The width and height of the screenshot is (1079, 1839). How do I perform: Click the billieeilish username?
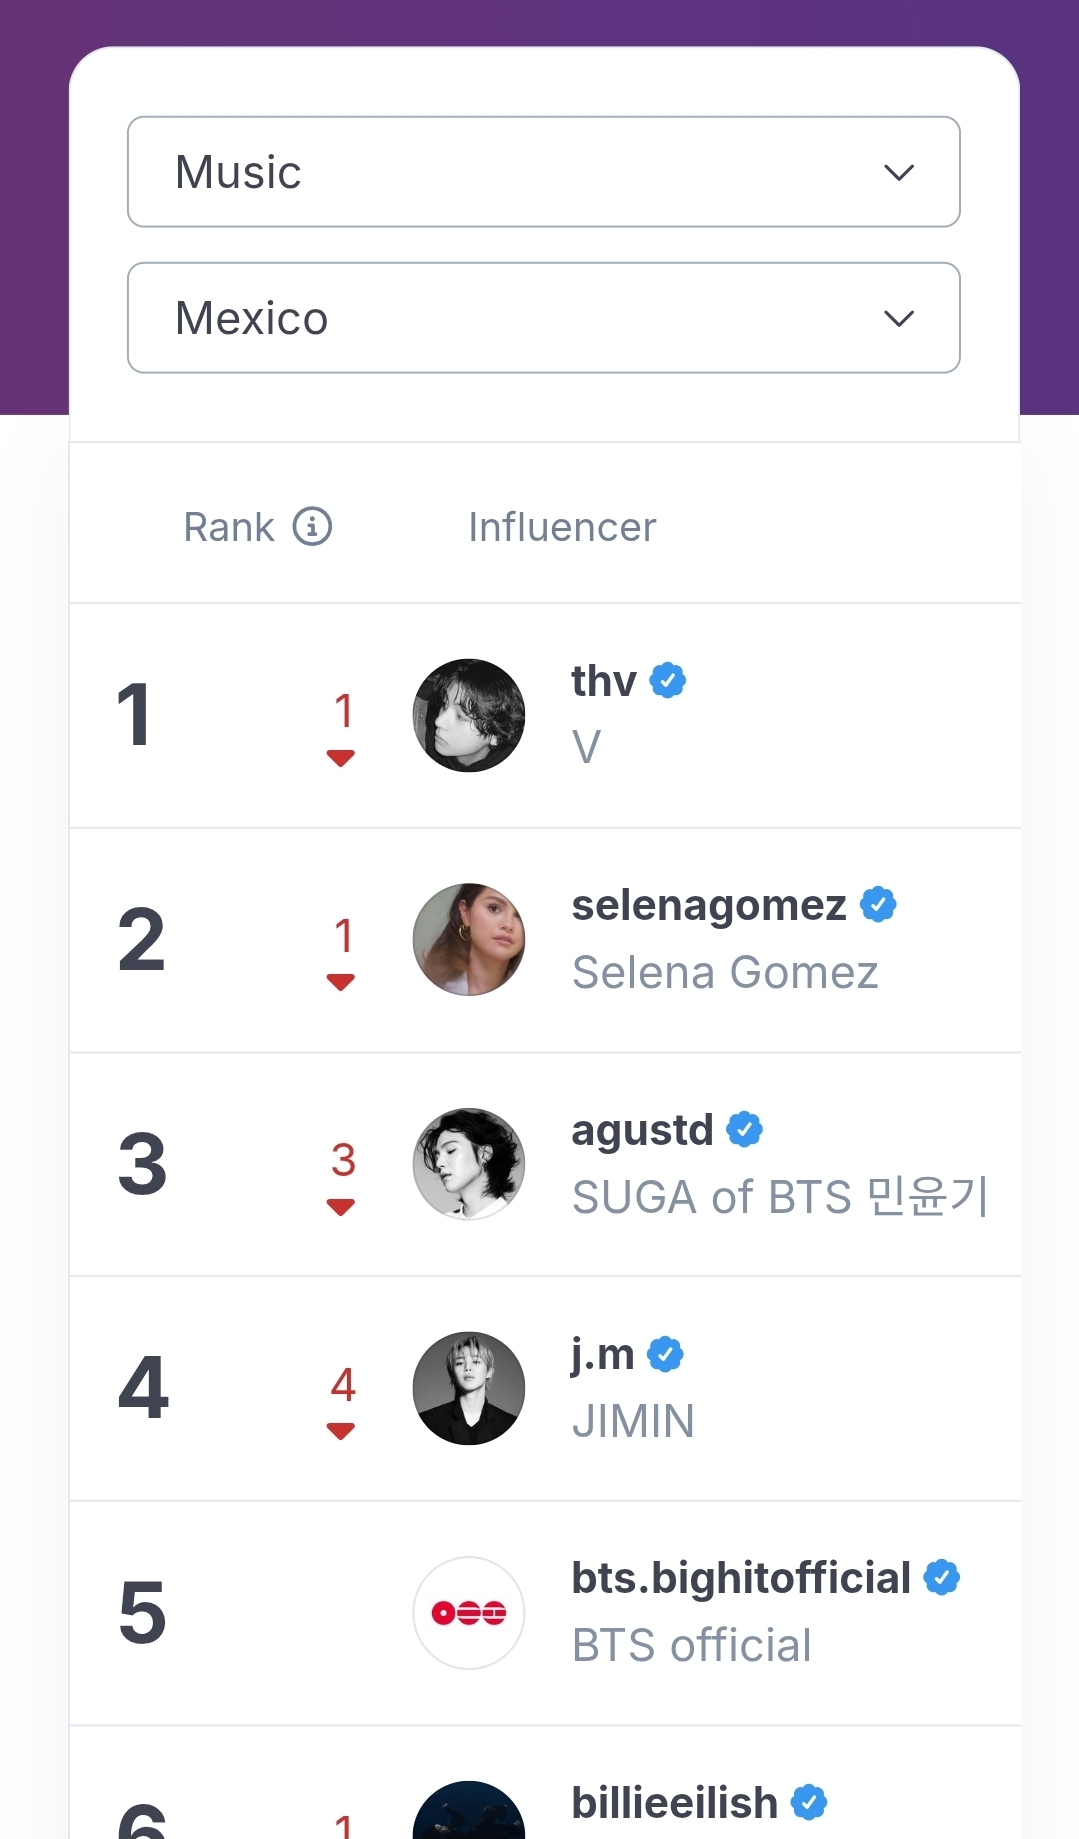coord(674,1803)
